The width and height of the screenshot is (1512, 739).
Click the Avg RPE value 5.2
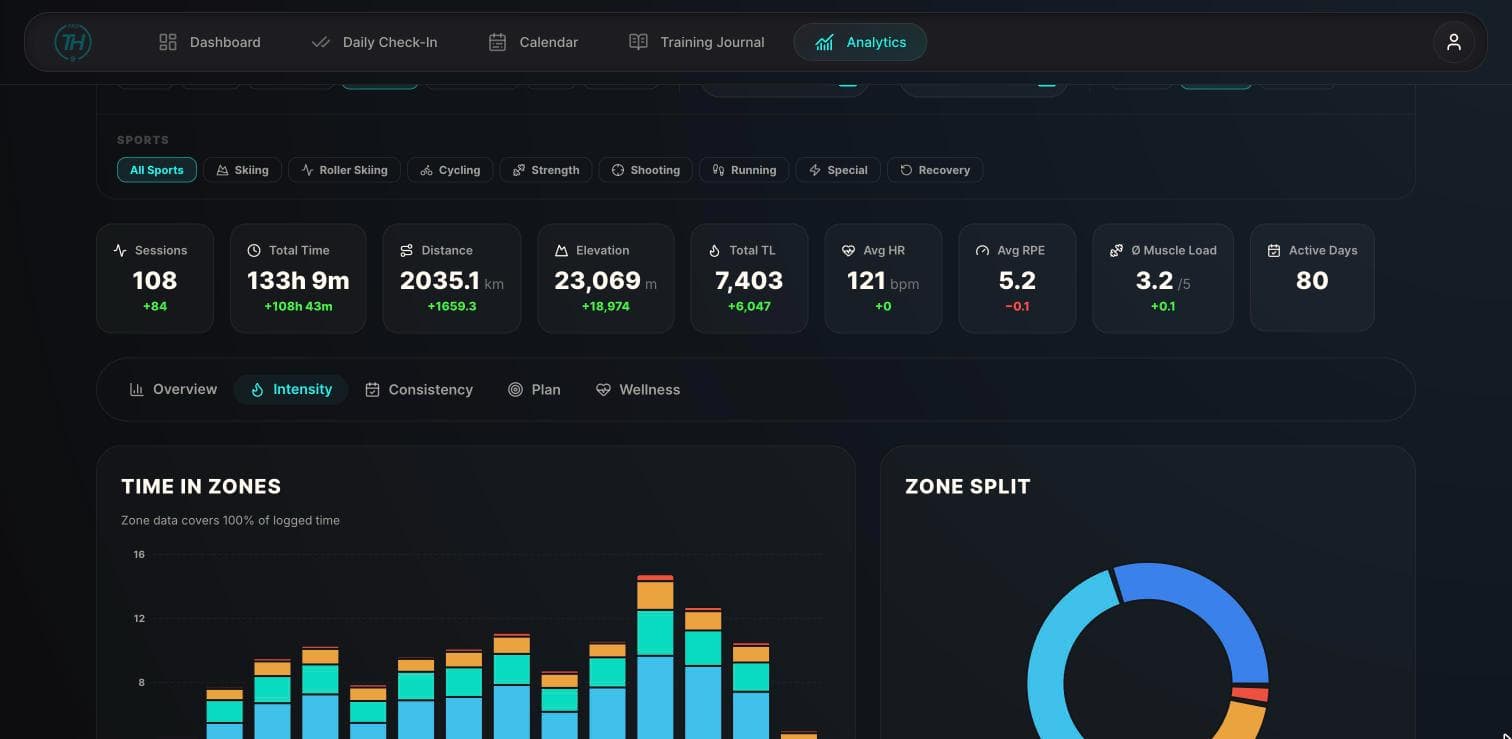(x=1017, y=281)
